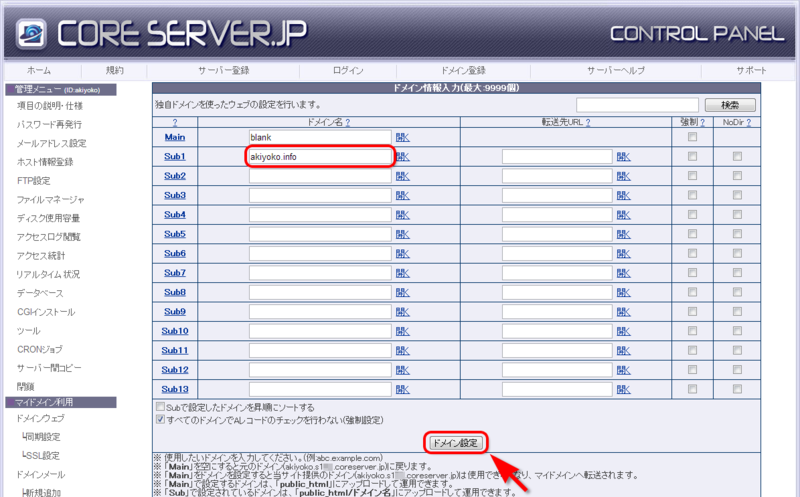Open サーバーヘルプ in the top navigation
The height and width of the screenshot is (497, 800).
tap(616, 70)
